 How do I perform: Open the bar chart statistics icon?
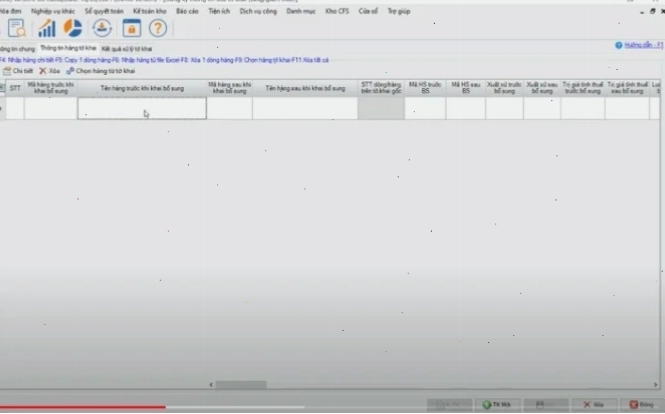(x=47, y=28)
